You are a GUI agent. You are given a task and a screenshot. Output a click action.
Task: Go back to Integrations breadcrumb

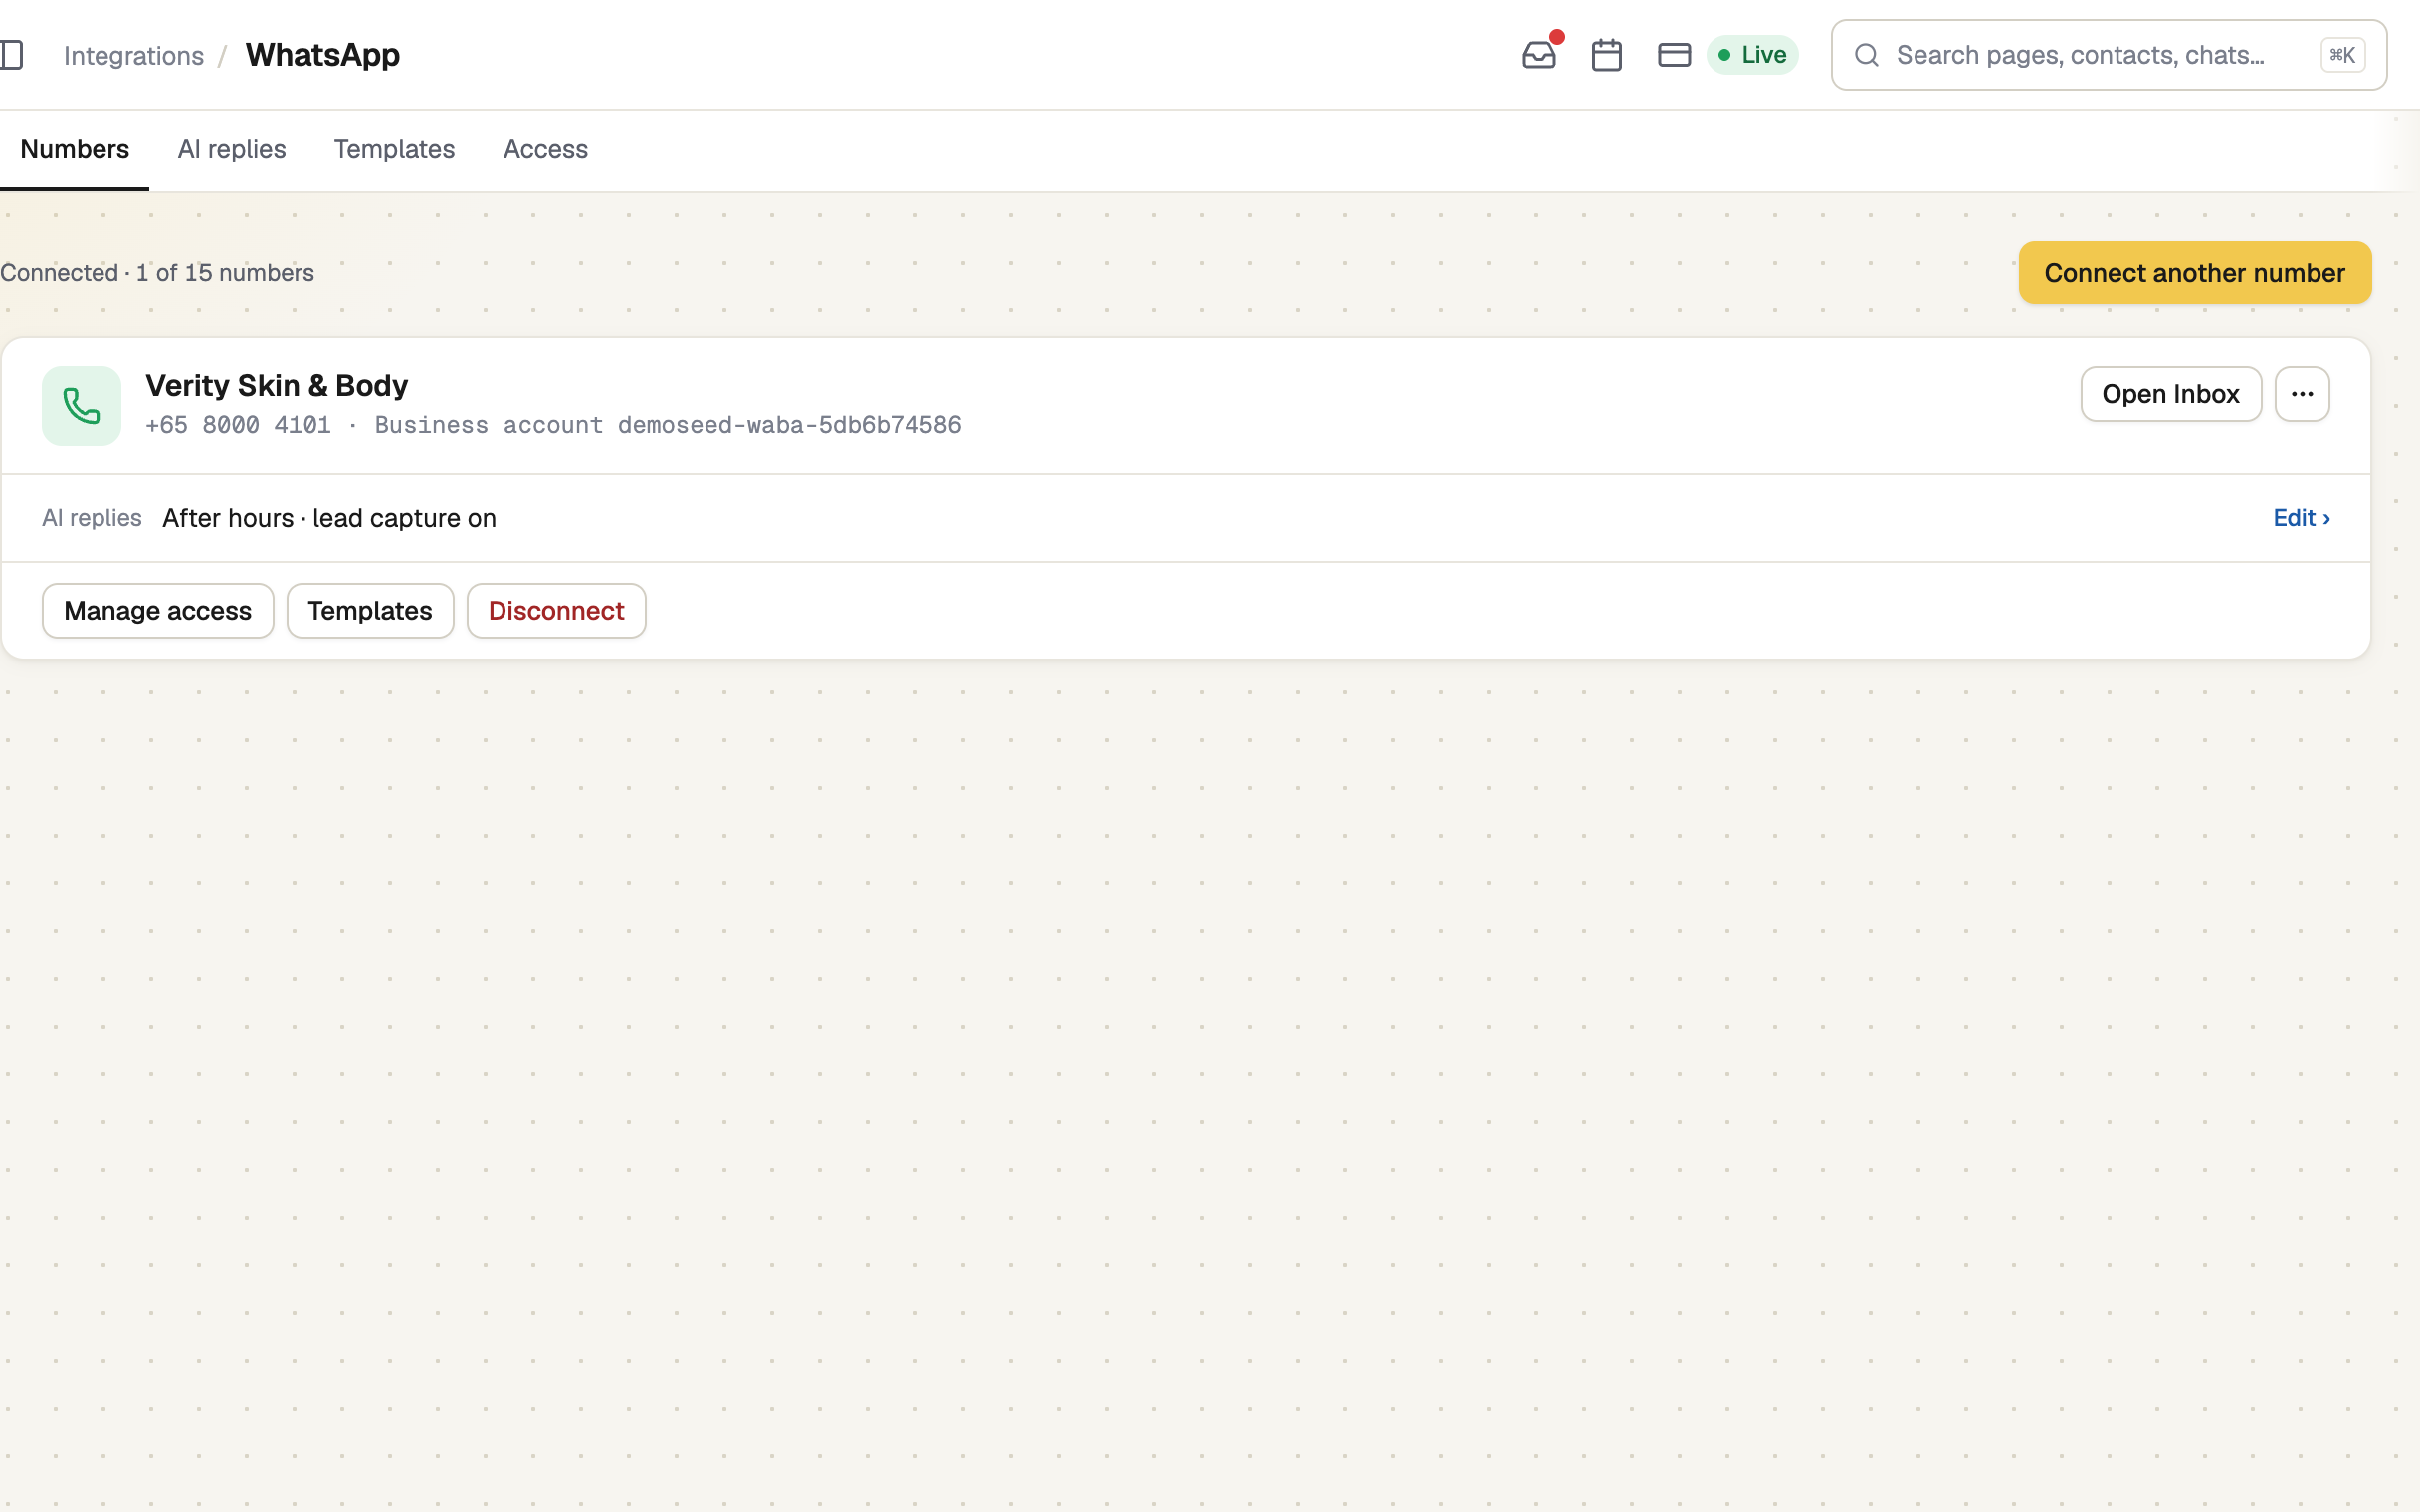(x=134, y=55)
